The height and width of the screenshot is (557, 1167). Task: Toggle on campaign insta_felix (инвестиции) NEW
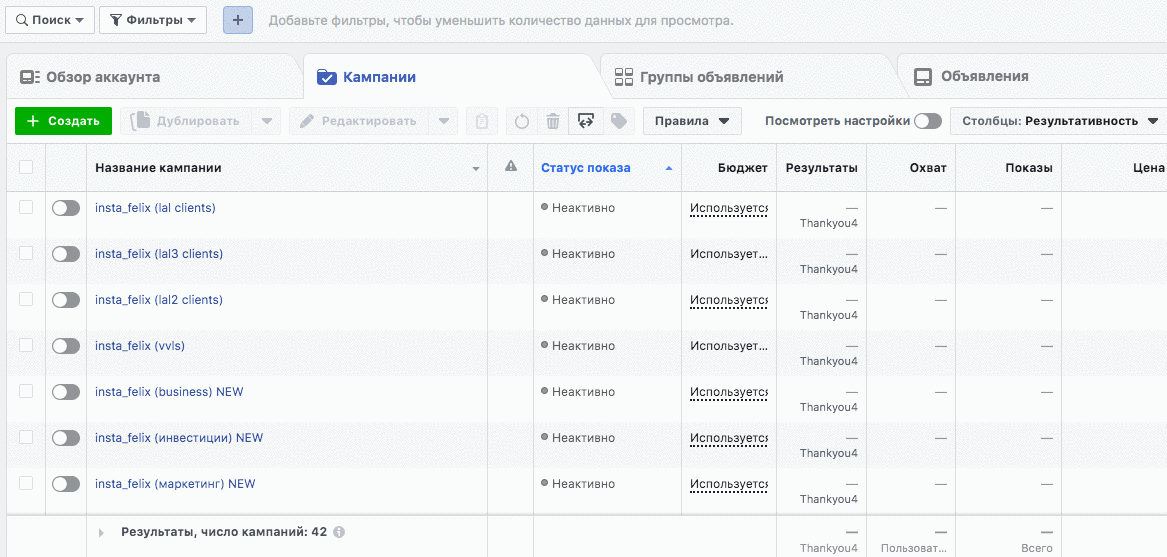pos(65,438)
